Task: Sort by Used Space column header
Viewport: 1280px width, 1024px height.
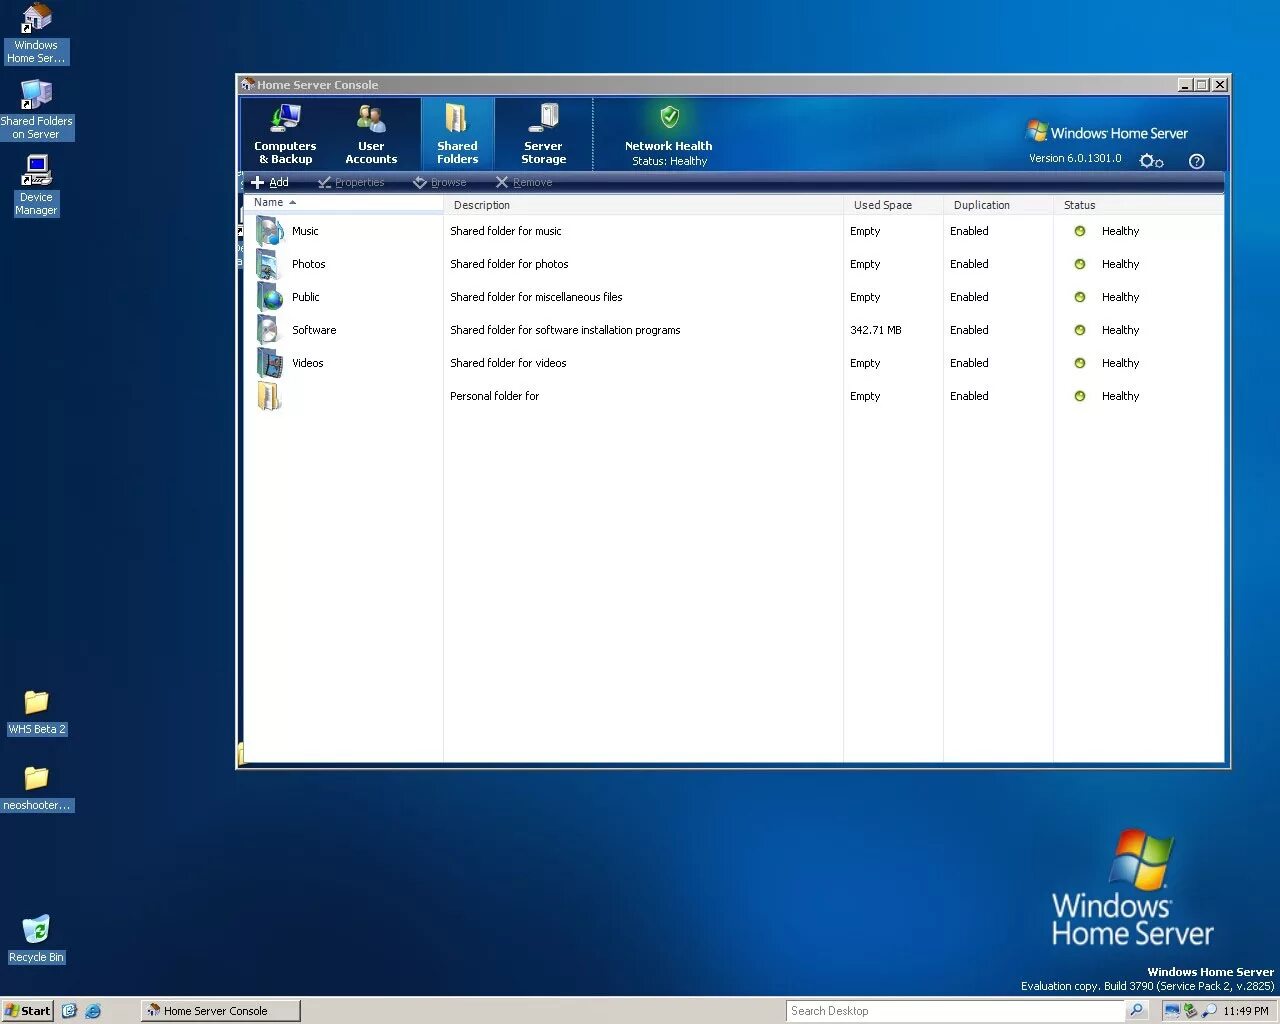Action: pyautogui.click(x=893, y=205)
